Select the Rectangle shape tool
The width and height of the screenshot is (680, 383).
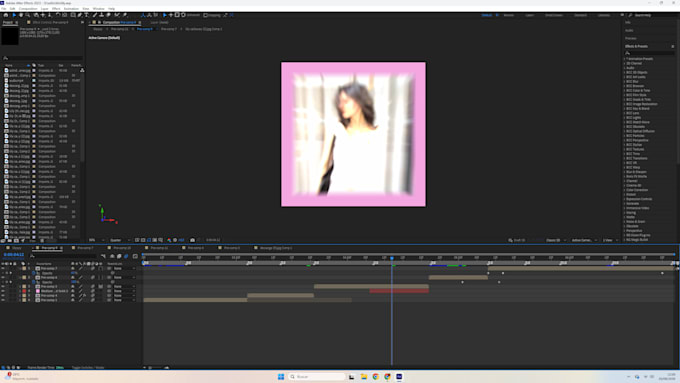tap(72, 15)
